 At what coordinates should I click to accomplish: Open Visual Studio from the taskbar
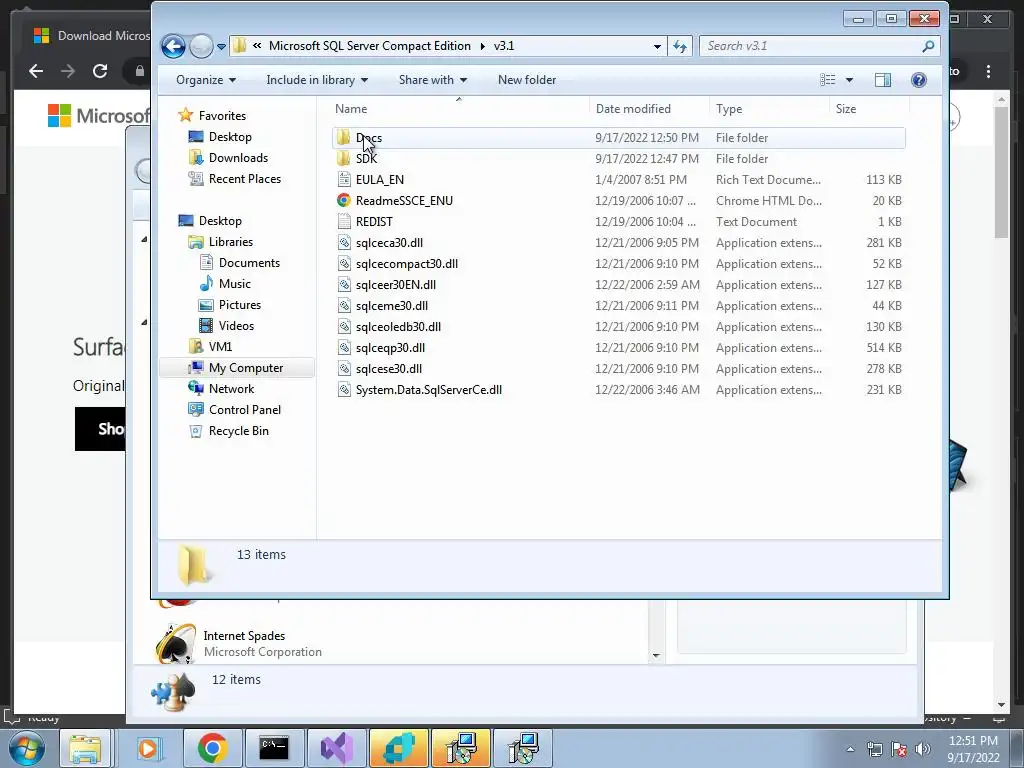coord(336,748)
